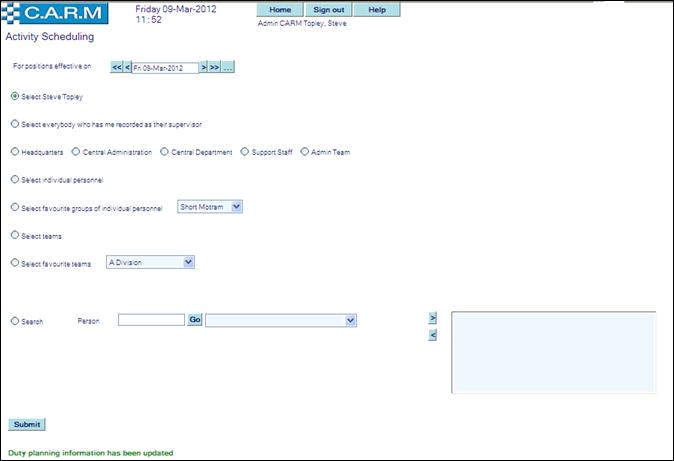Select the Steve Topley radio option
Screen dimensions: 674x461
click(x=14, y=97)
